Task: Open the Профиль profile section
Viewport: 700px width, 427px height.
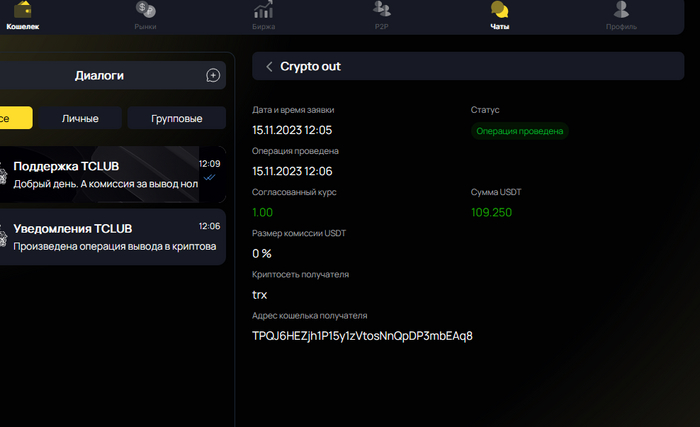Action: pos(621,16)
